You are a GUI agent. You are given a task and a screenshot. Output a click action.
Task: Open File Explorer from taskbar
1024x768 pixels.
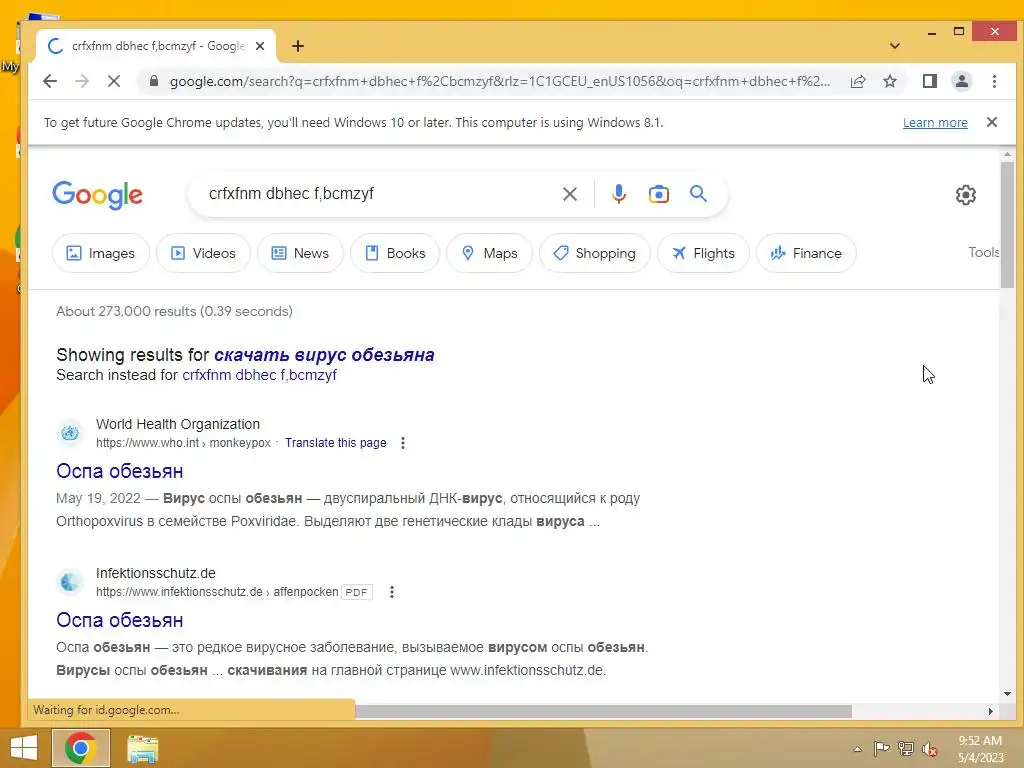click(x=142, y=748)
